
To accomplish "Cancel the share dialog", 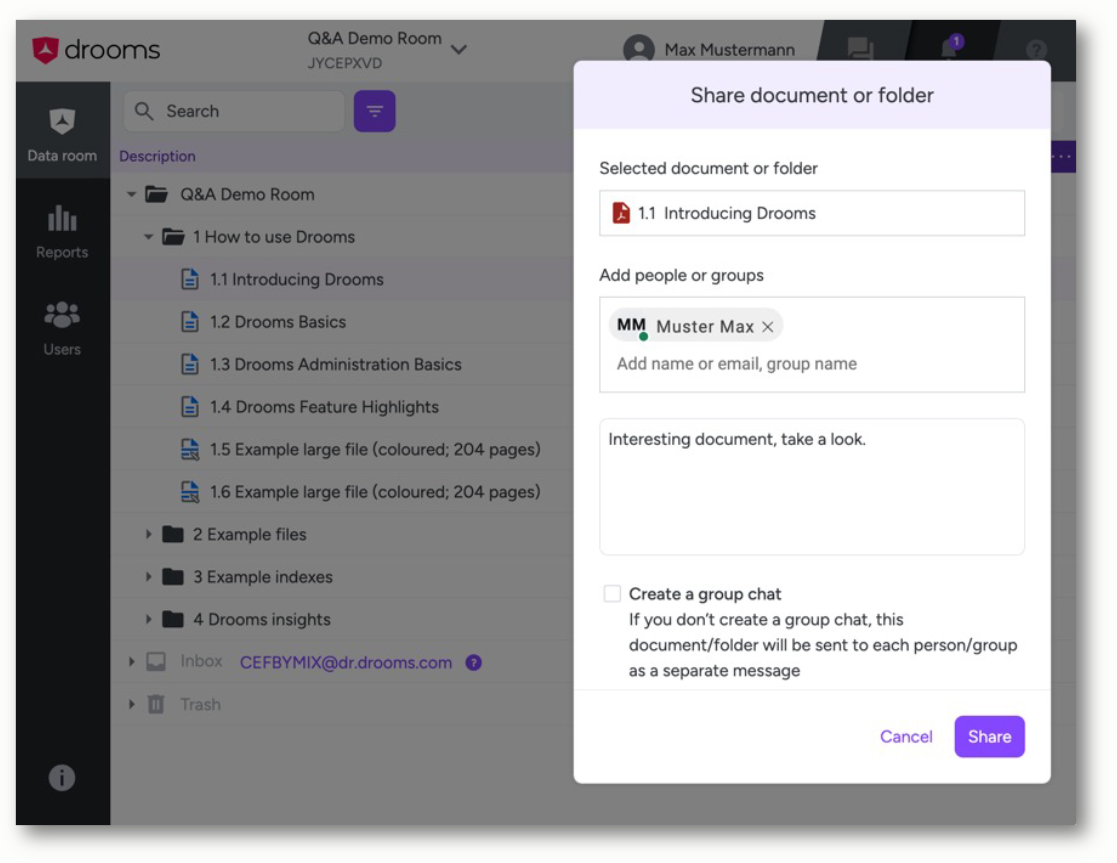I will [906, 736].
